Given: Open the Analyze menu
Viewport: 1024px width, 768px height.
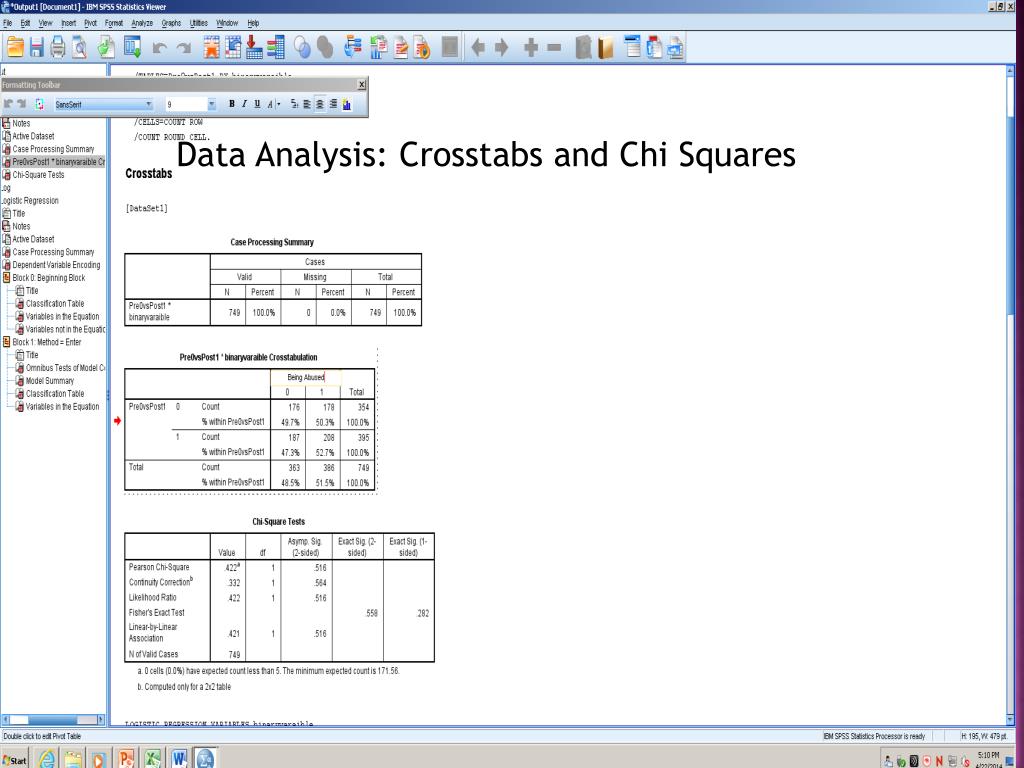Looking at the screenshot, I should pos(141,23).
